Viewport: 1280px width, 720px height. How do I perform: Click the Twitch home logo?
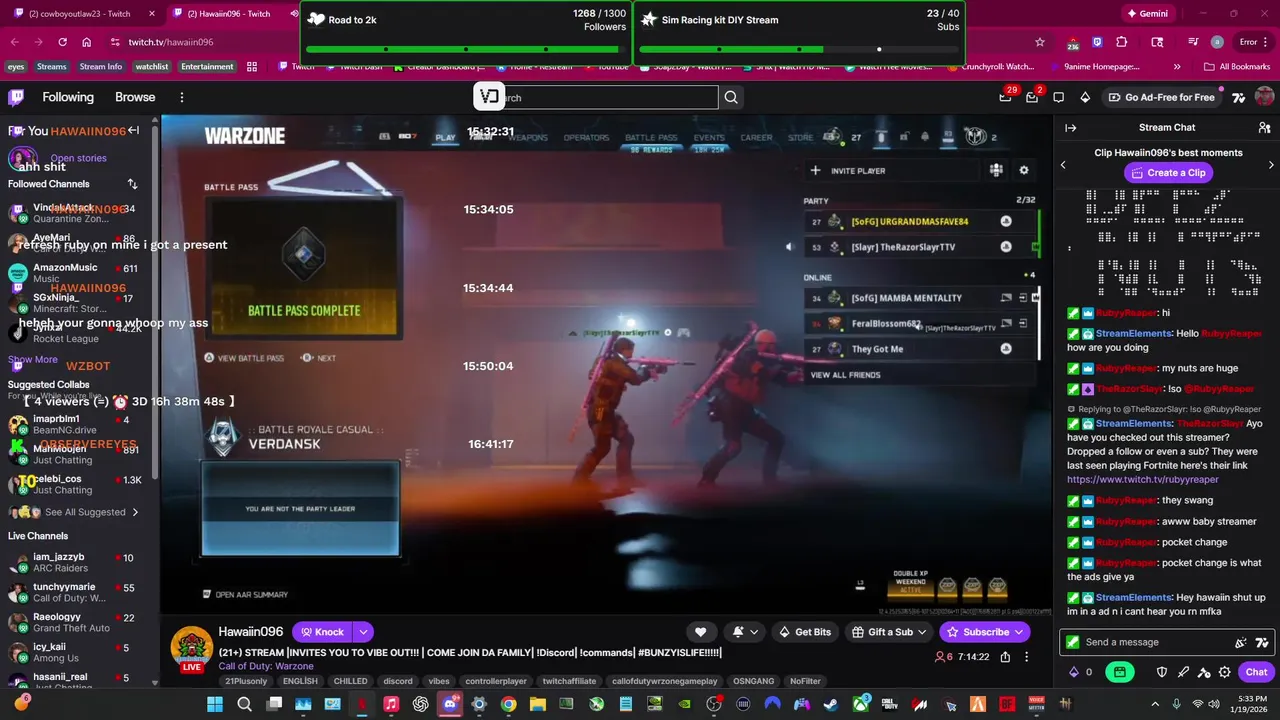click(16, 97)
